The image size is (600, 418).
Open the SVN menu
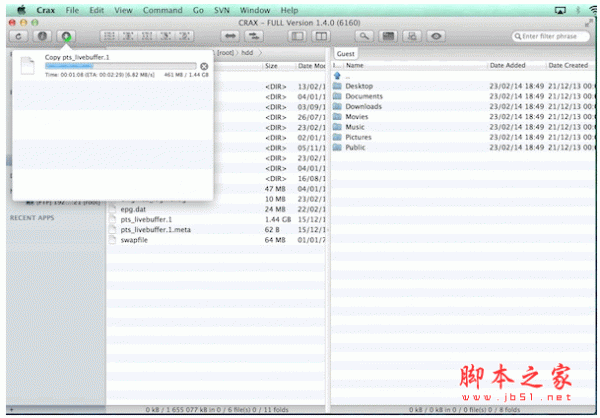[222, 10]
